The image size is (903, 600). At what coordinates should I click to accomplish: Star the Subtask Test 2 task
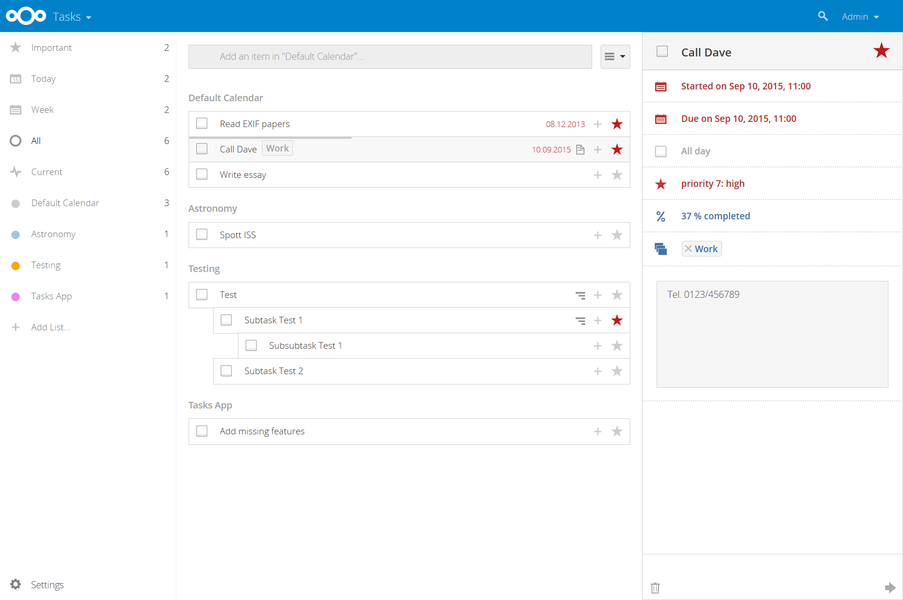click(x=617, y=371)
